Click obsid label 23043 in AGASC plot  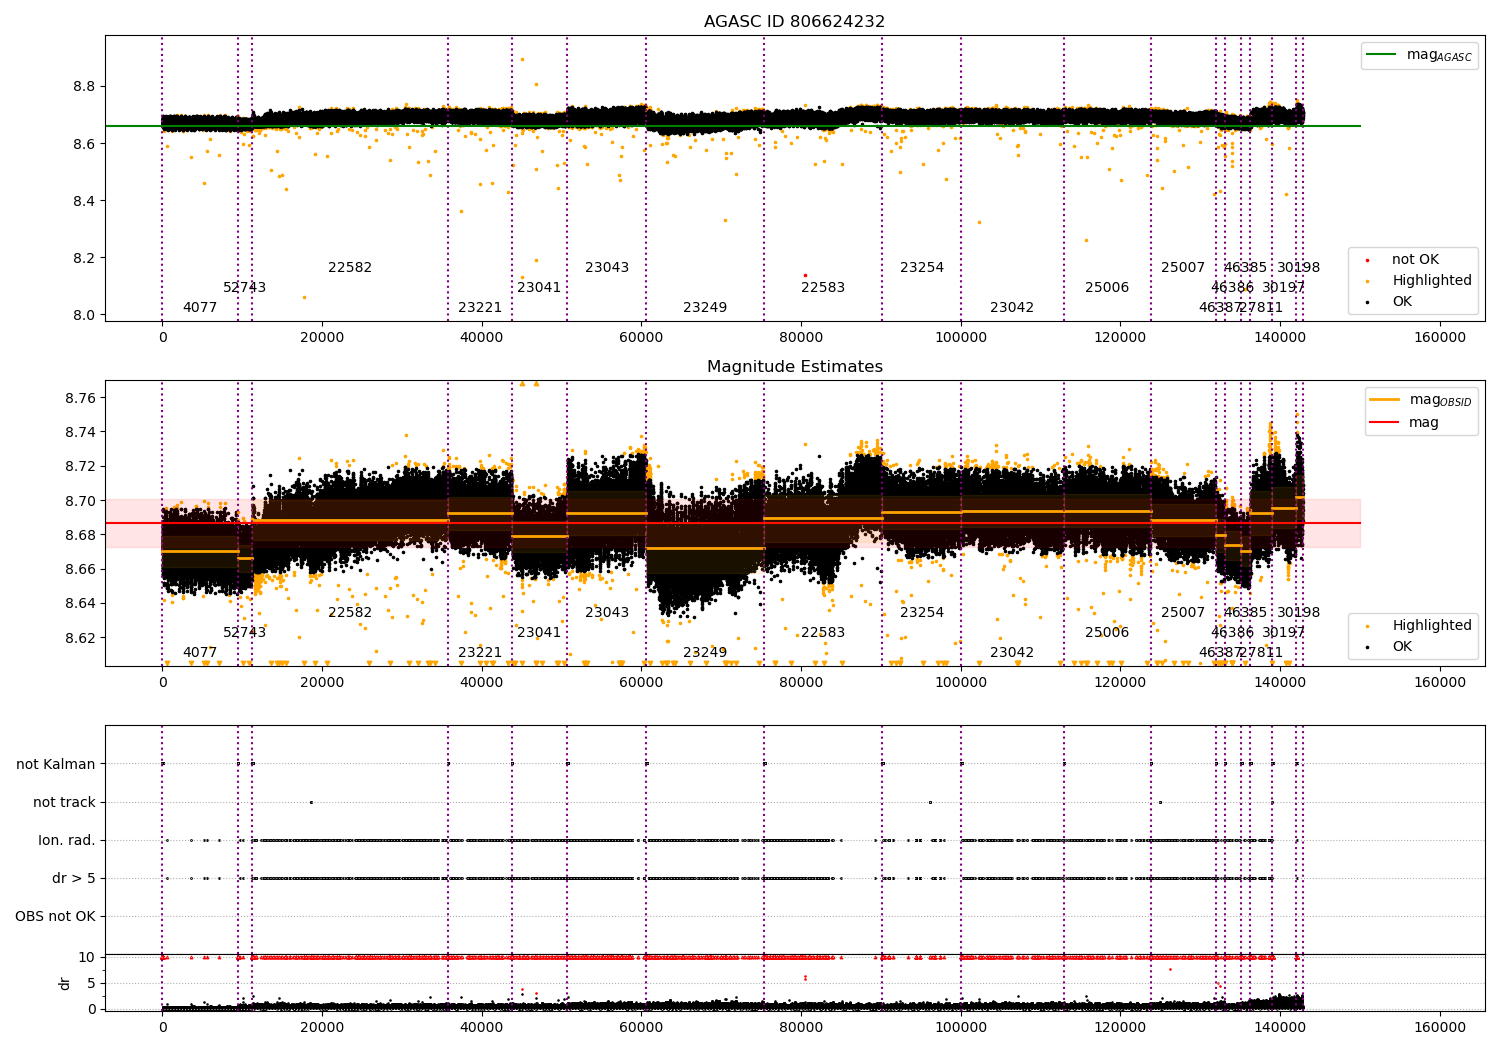click(607, 267)
